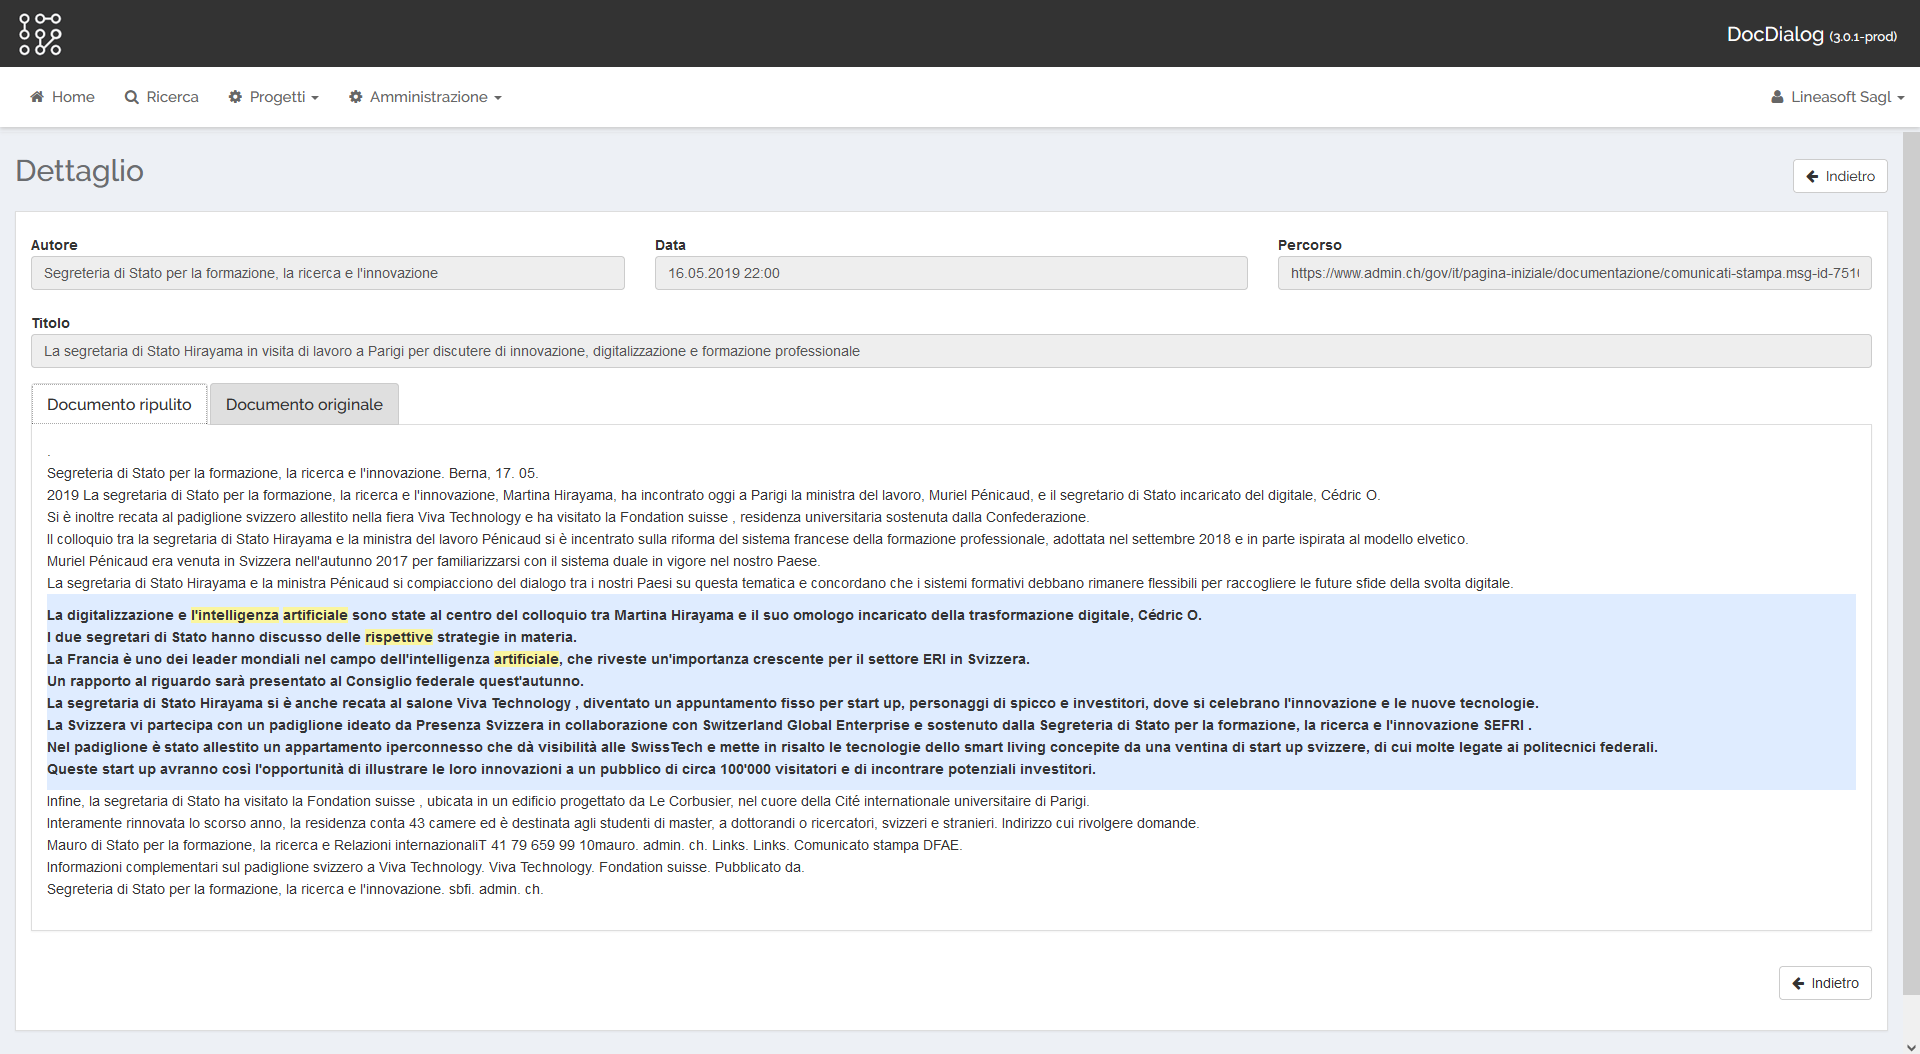
Task: Click the Home house icon
Action: coord(37,97)
